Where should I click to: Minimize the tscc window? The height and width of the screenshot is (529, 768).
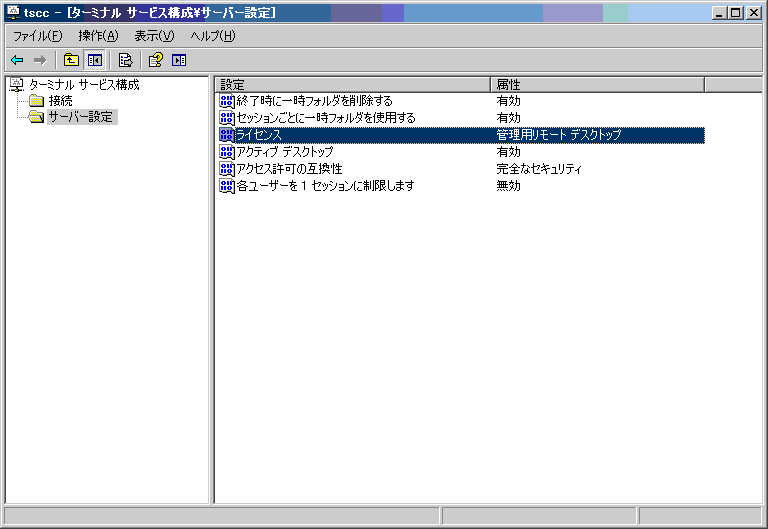720,13
